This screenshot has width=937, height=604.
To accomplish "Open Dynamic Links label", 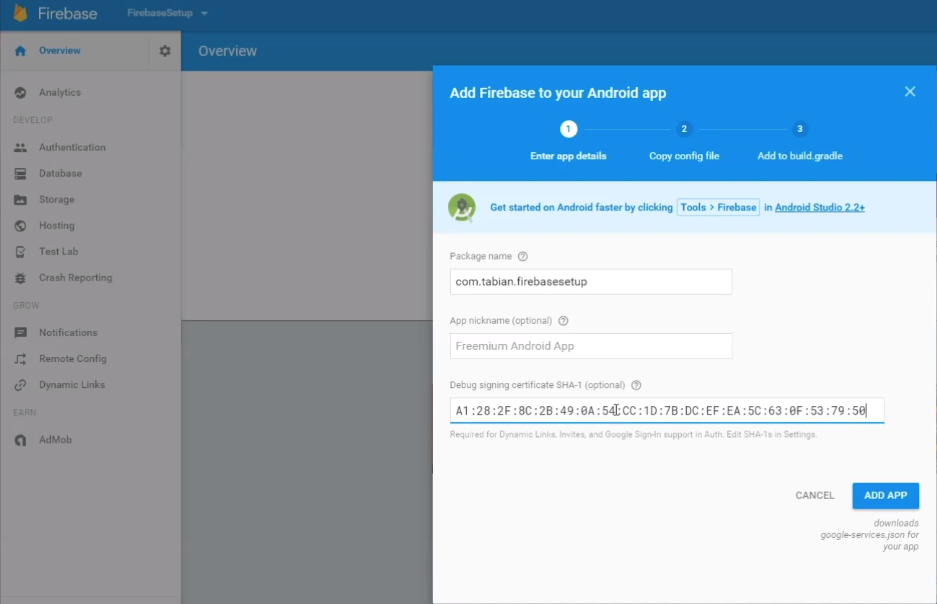I will 72,385.
